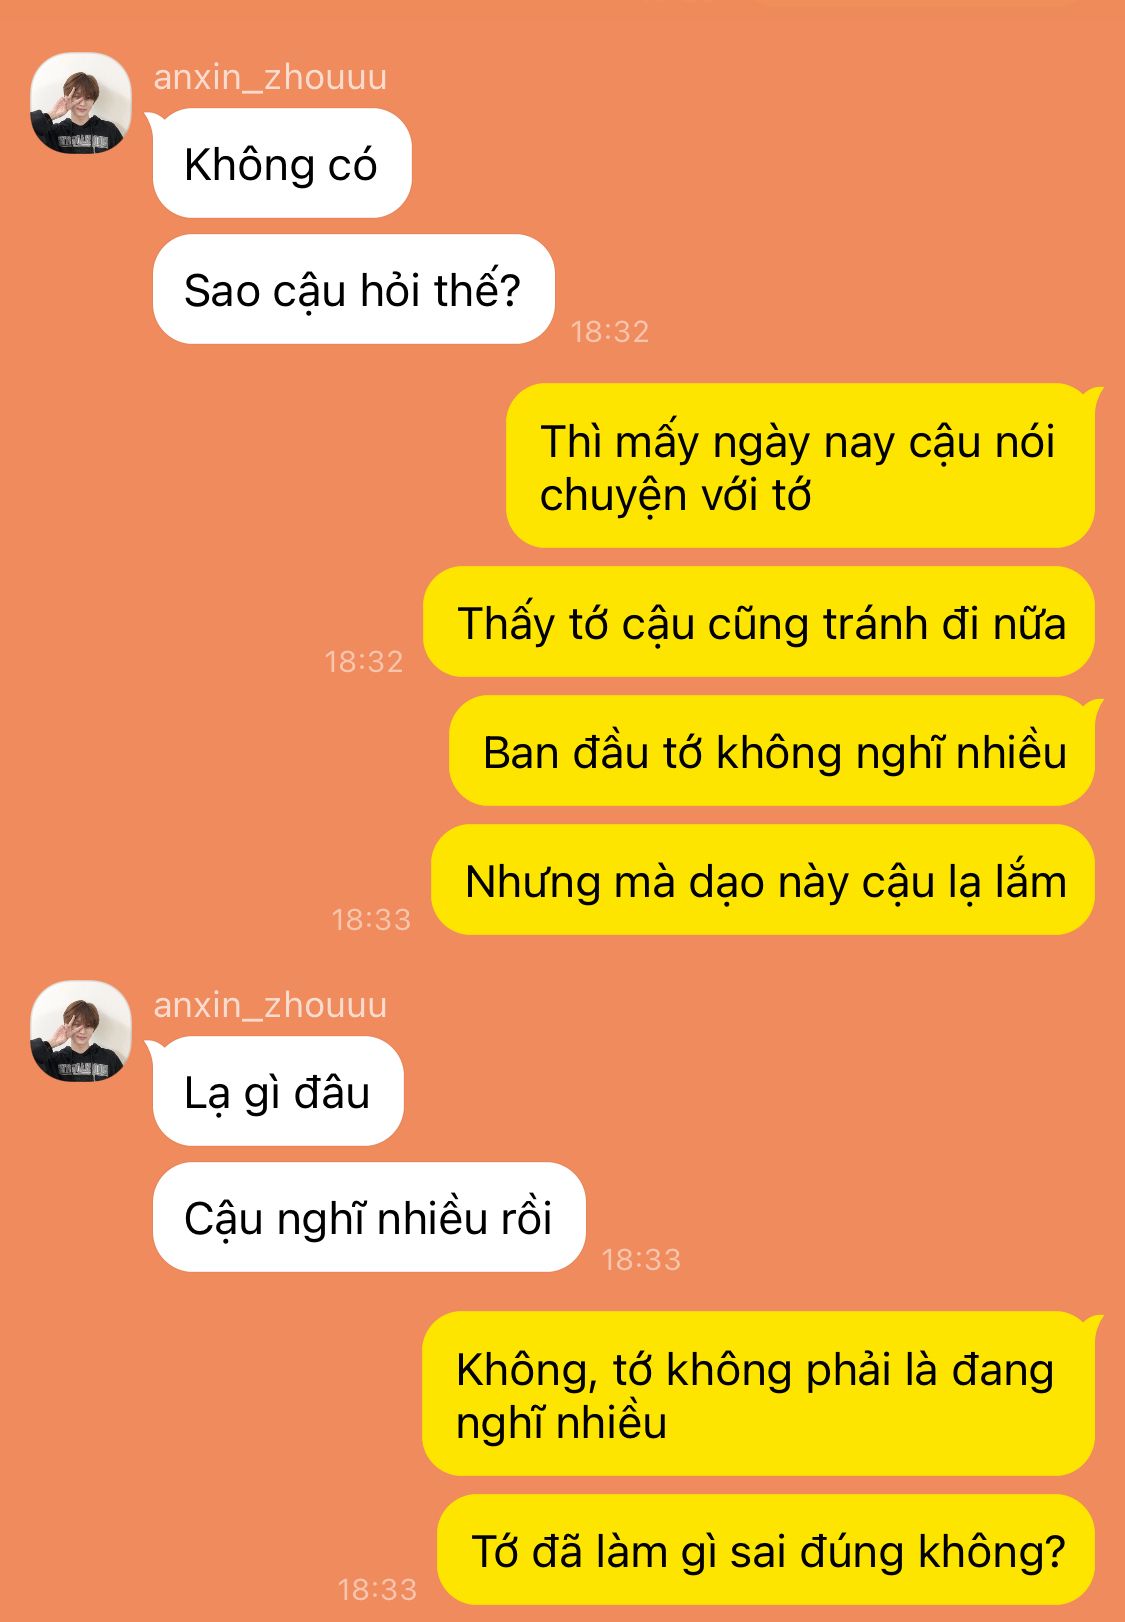Click the 18:33 timestamp beside 'Nhưng mà dạo này'
Viewport: 1125px width, 1622px height.
[x=371, y=919]
